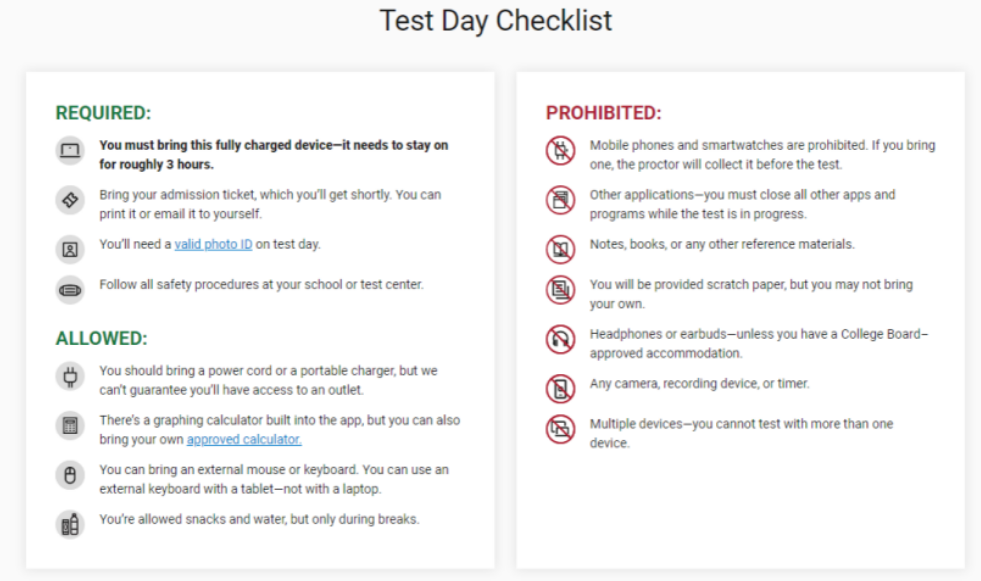
Task: Click the power plug icon
Action: [70, 377]
